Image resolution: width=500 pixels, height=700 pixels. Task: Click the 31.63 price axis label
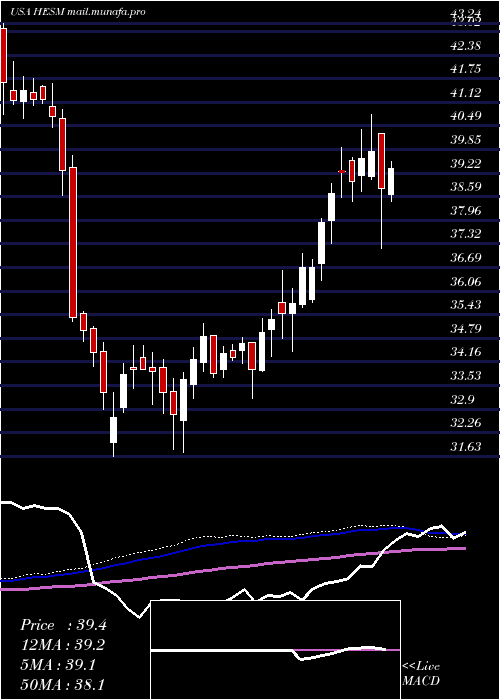(465, 446)
